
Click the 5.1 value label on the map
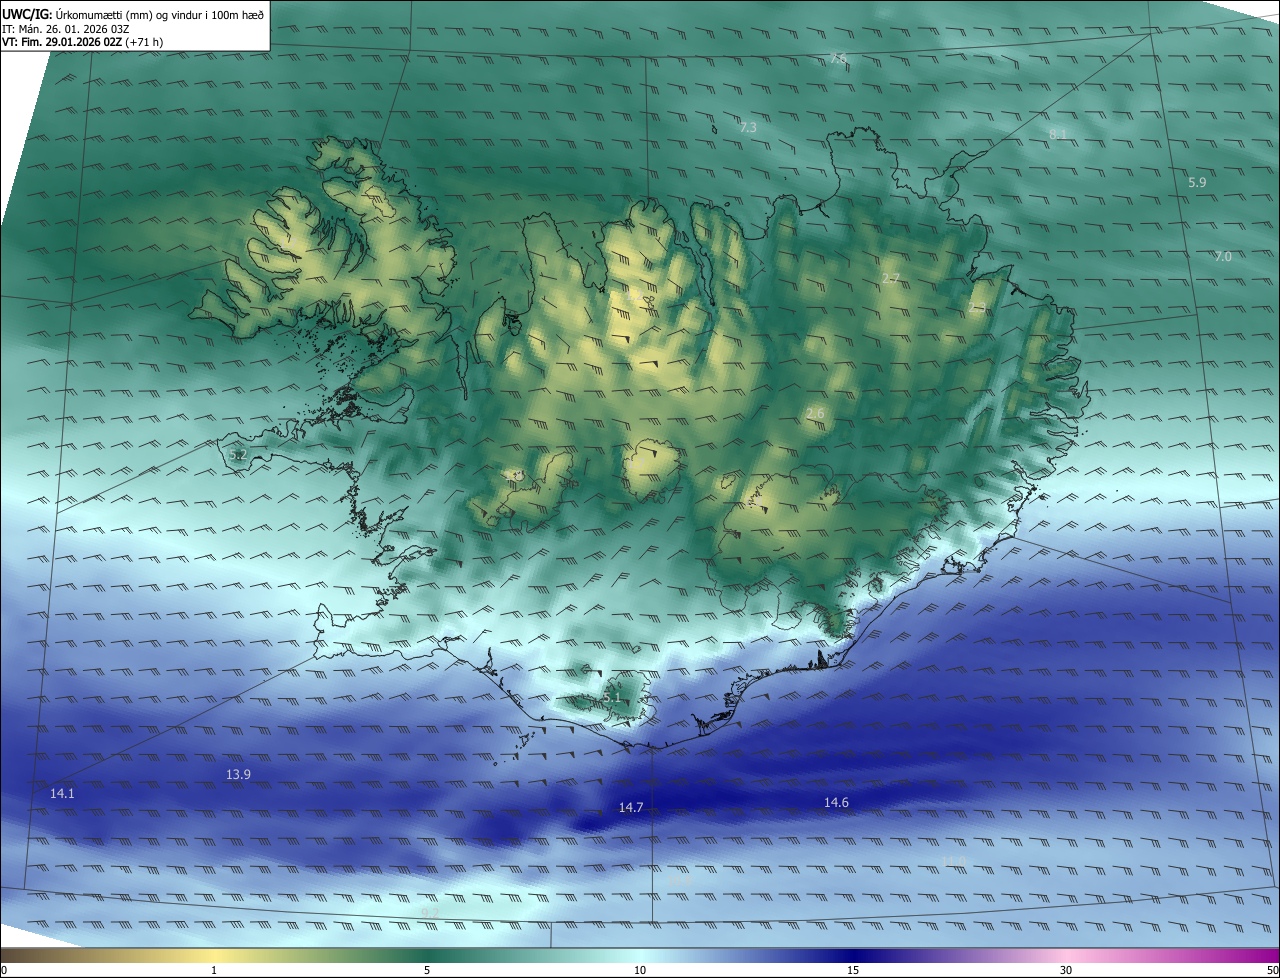click(612, 697)
